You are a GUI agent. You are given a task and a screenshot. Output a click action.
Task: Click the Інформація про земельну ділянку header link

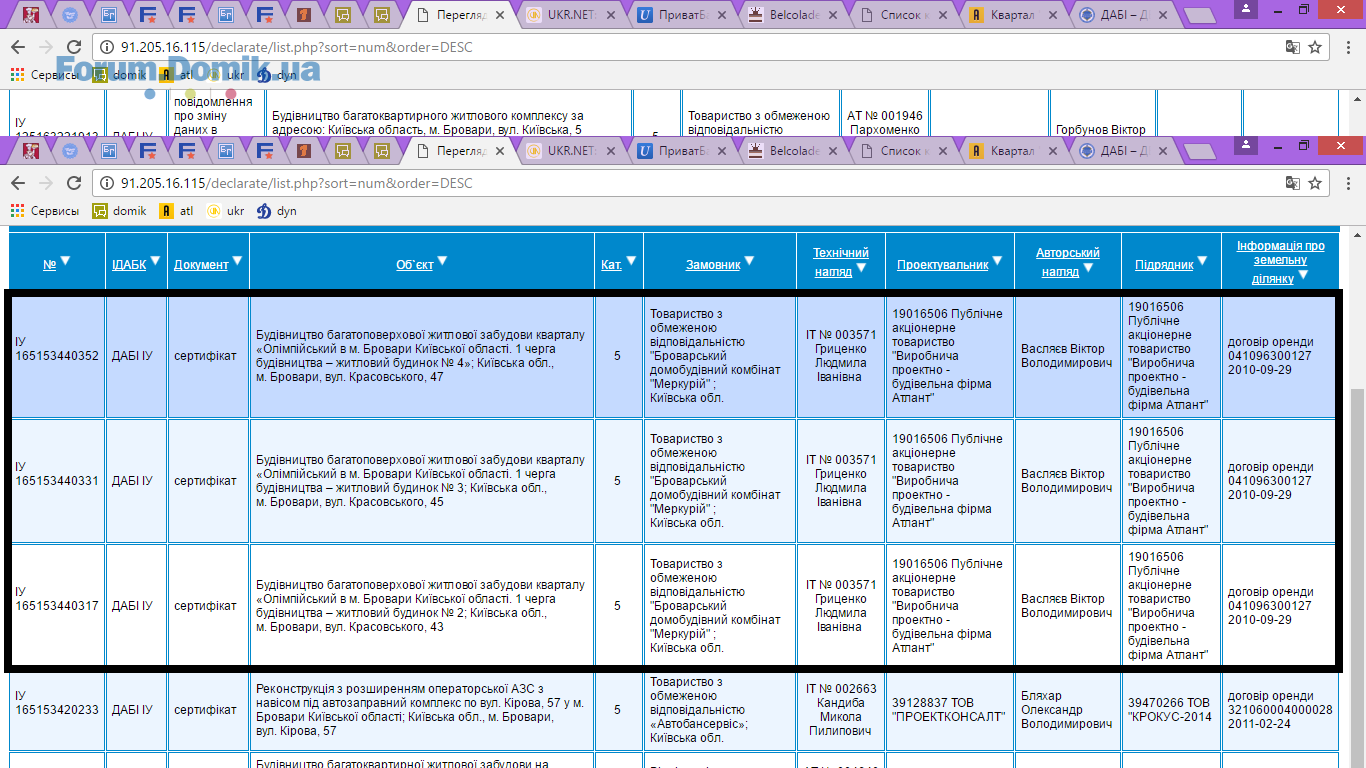[1280, 261]
